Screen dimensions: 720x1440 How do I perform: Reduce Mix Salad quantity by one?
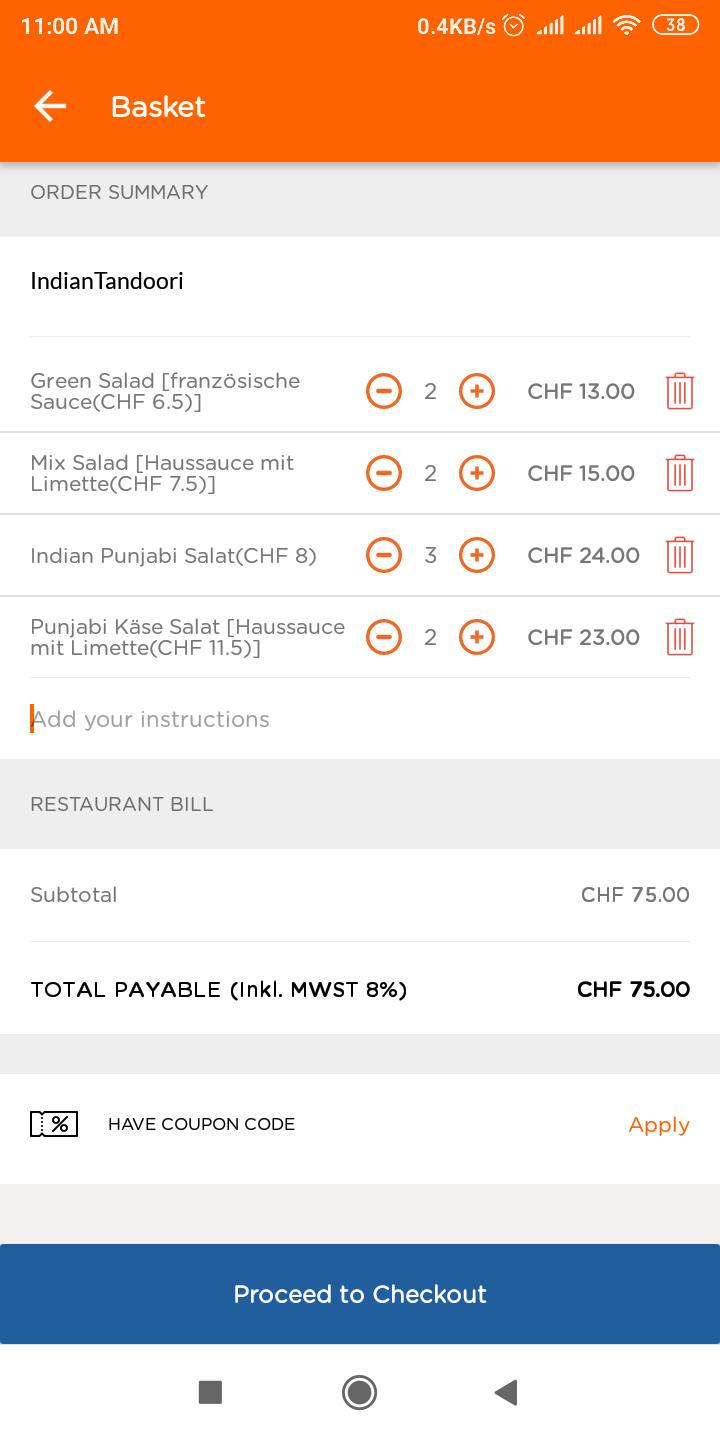click(384, 473)
